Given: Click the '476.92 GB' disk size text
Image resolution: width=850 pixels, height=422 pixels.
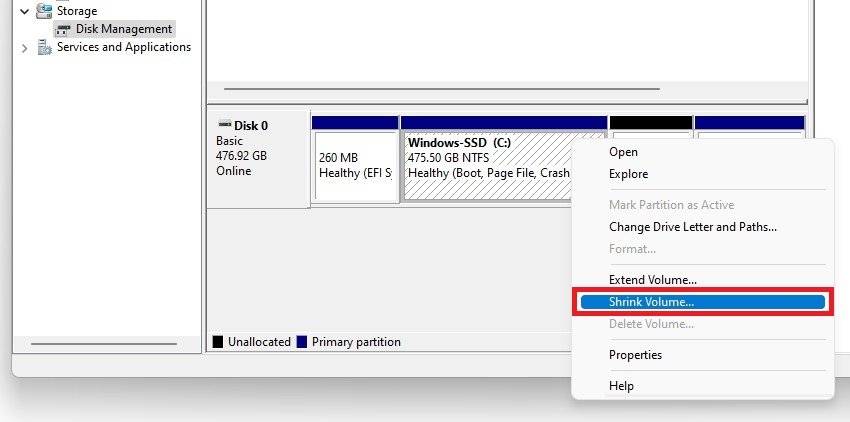Looking at the screenshot, I should tap(241, 156).
